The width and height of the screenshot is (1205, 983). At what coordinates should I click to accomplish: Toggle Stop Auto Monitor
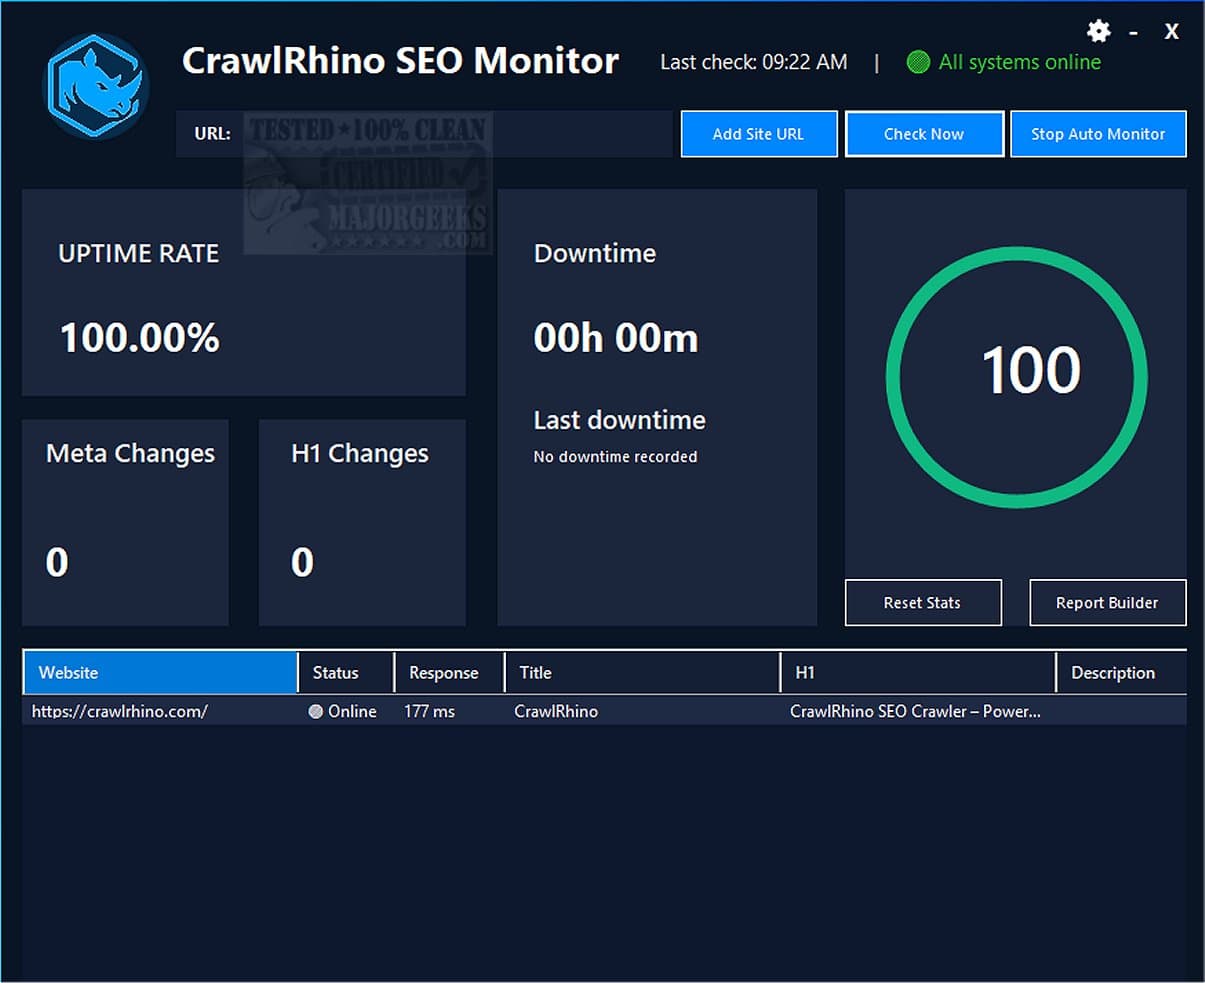[x=1098, y=133]
